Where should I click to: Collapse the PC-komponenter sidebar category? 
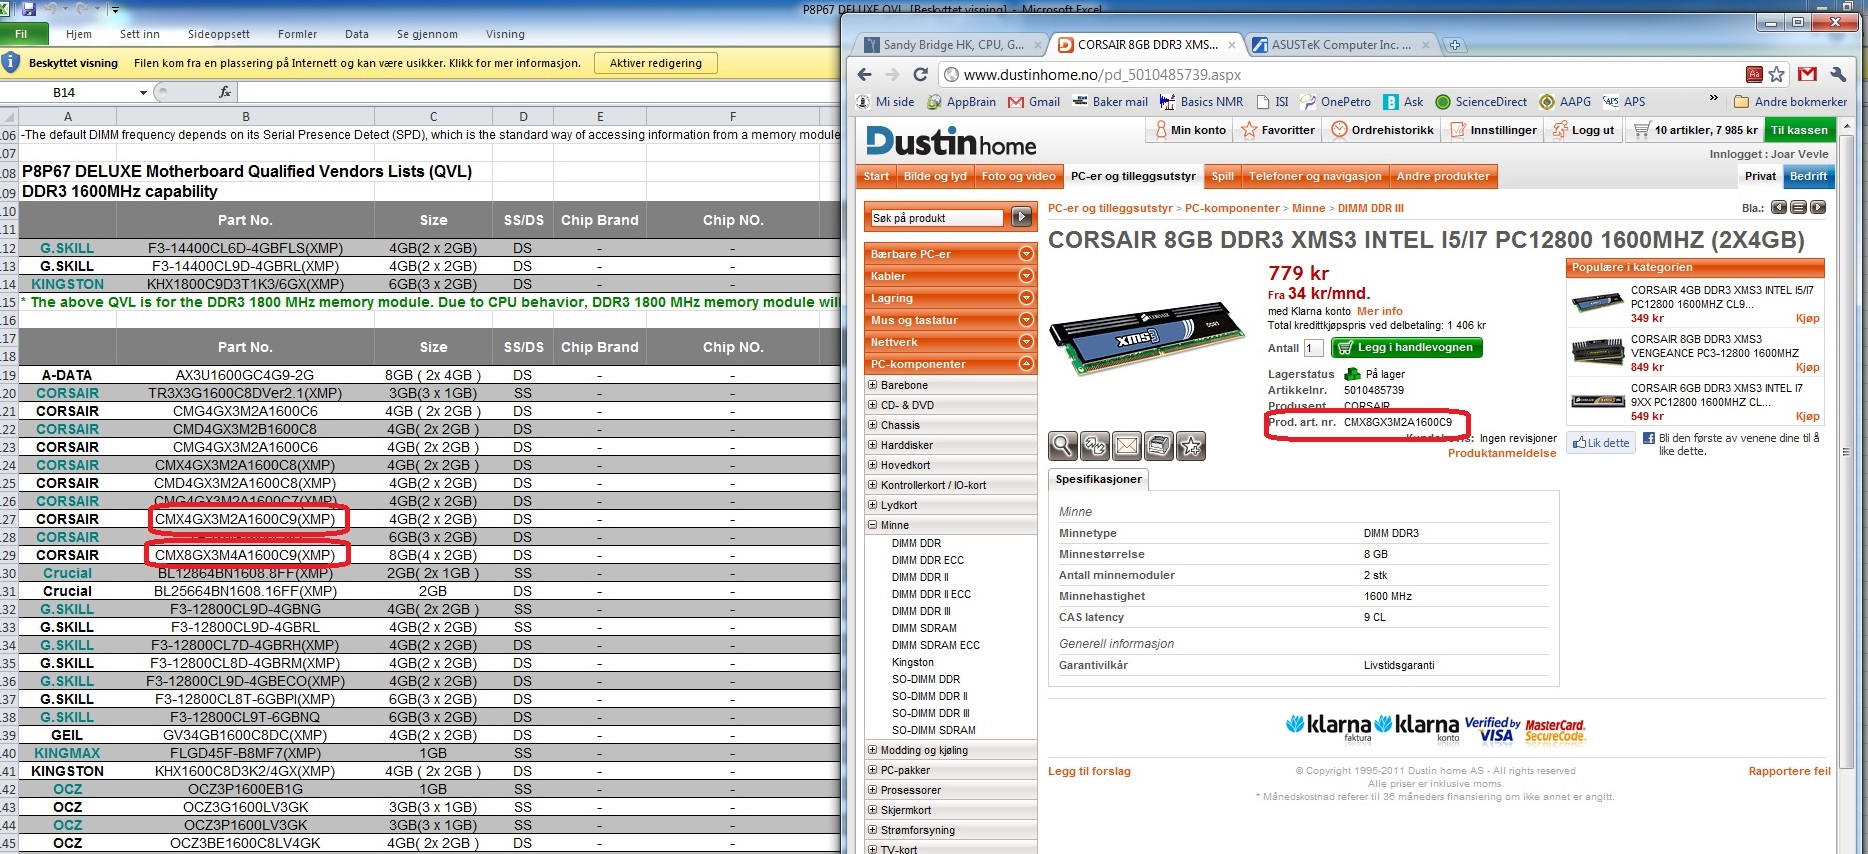click(x=1026, y=364)
